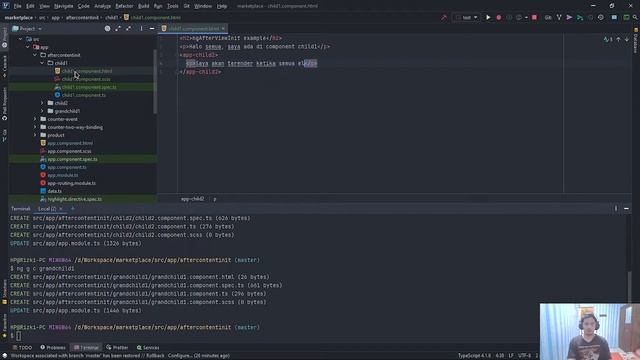Collapse the aftercontentinit folder
The width and height of the screenshot is (640, 360).
point(35,55)
